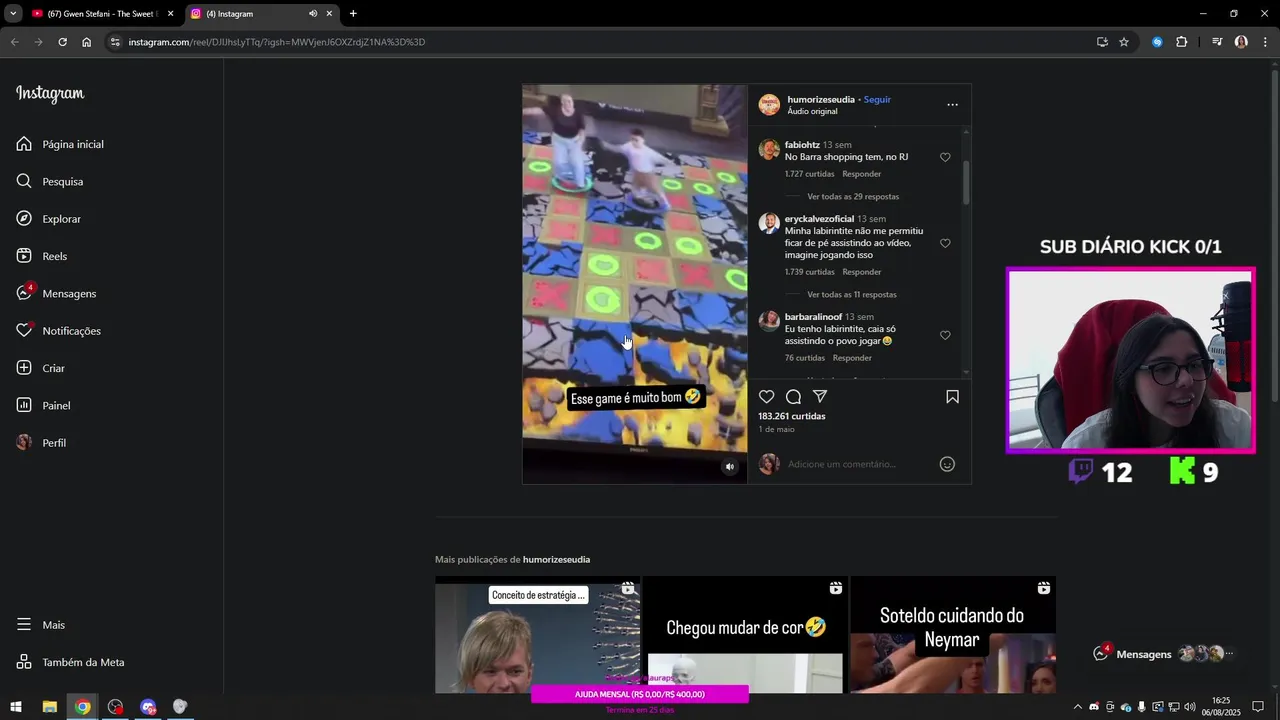The width and height of the screenshot is (1280, 720).
Task: View site information icon
Action: point(115,42)
